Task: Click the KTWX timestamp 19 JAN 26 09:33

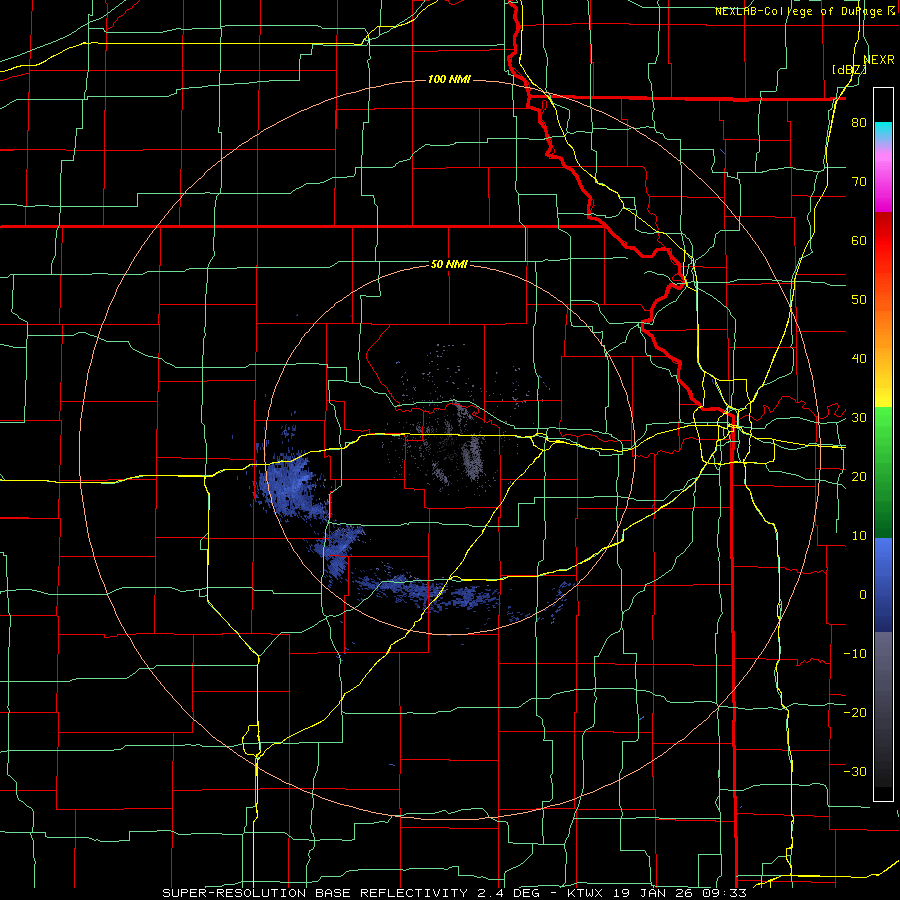Action: tap(656, 893)
